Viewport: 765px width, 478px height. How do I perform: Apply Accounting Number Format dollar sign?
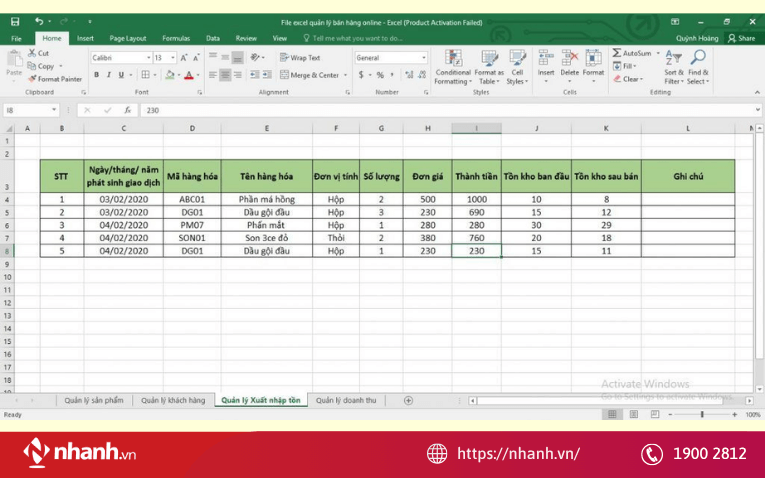(x=361, y=75)
